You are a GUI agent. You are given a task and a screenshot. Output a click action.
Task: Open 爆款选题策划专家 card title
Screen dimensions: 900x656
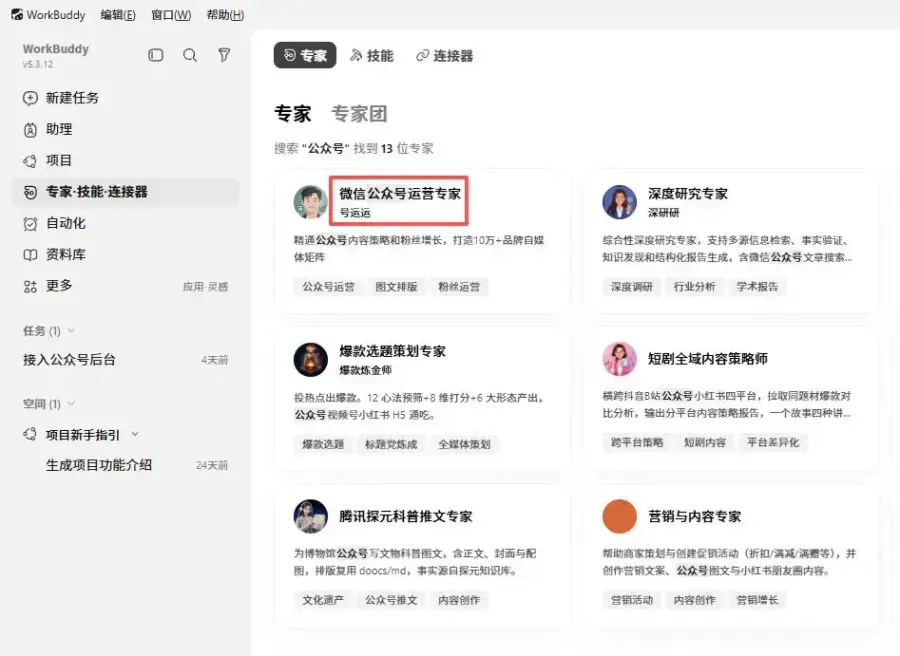(393, 351)
